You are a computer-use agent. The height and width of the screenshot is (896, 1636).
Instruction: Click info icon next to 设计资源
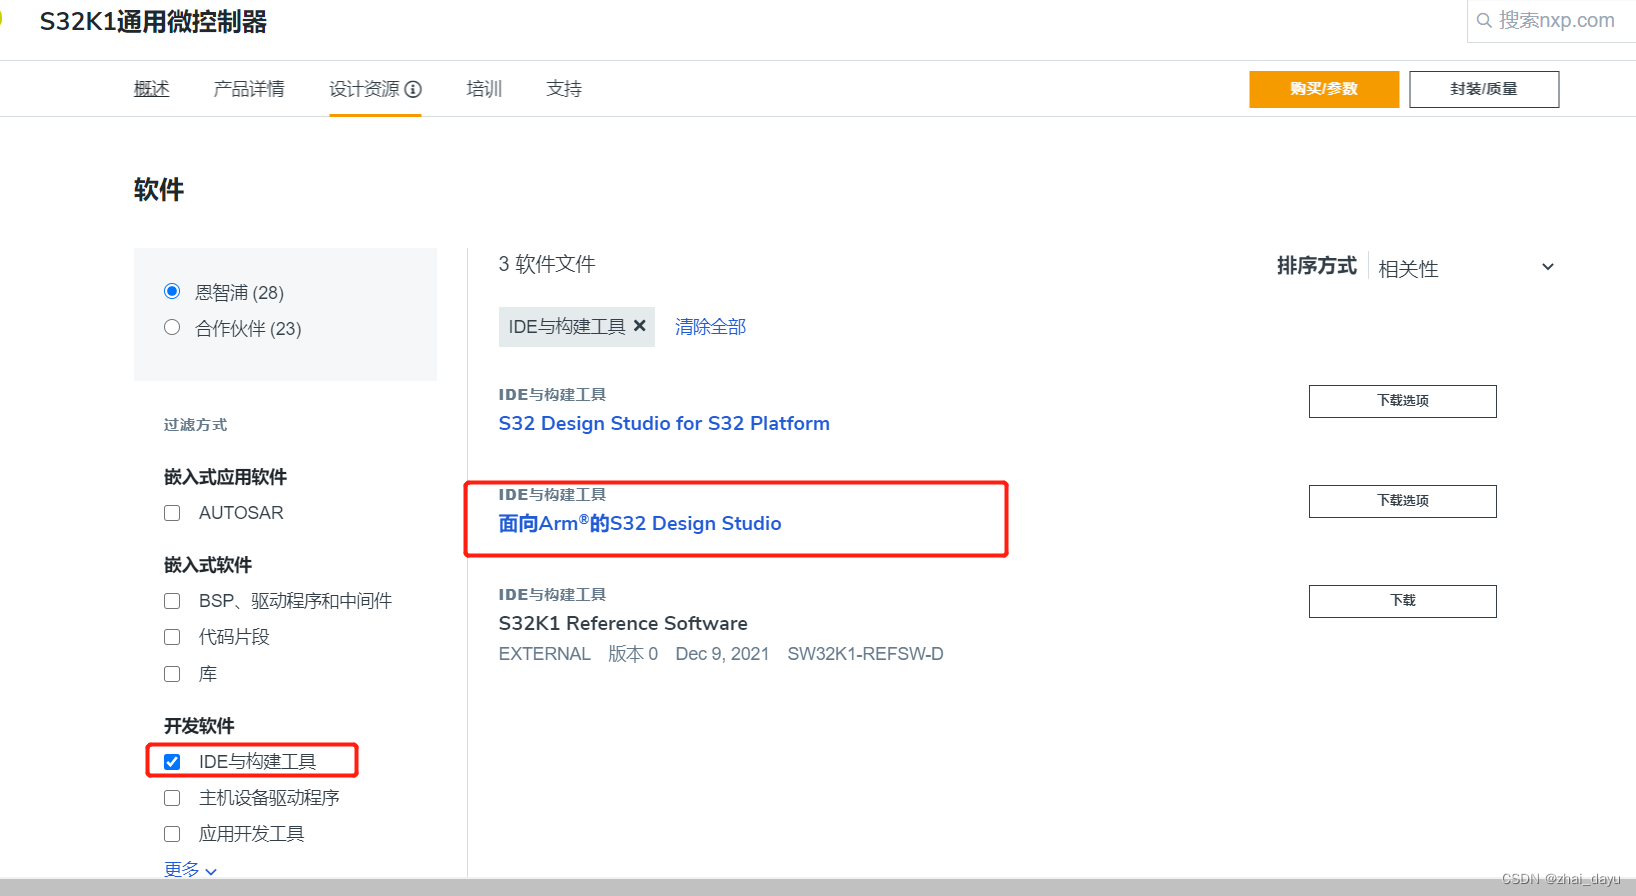click(x=413, y=89)
